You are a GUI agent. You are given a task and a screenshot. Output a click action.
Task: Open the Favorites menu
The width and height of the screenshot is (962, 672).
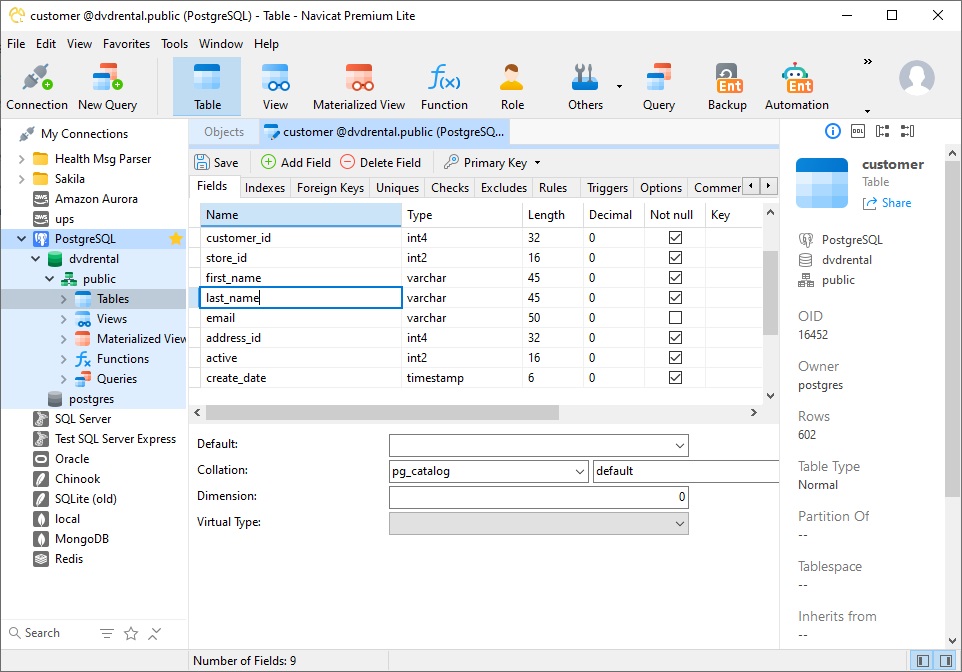coord(126,44)
